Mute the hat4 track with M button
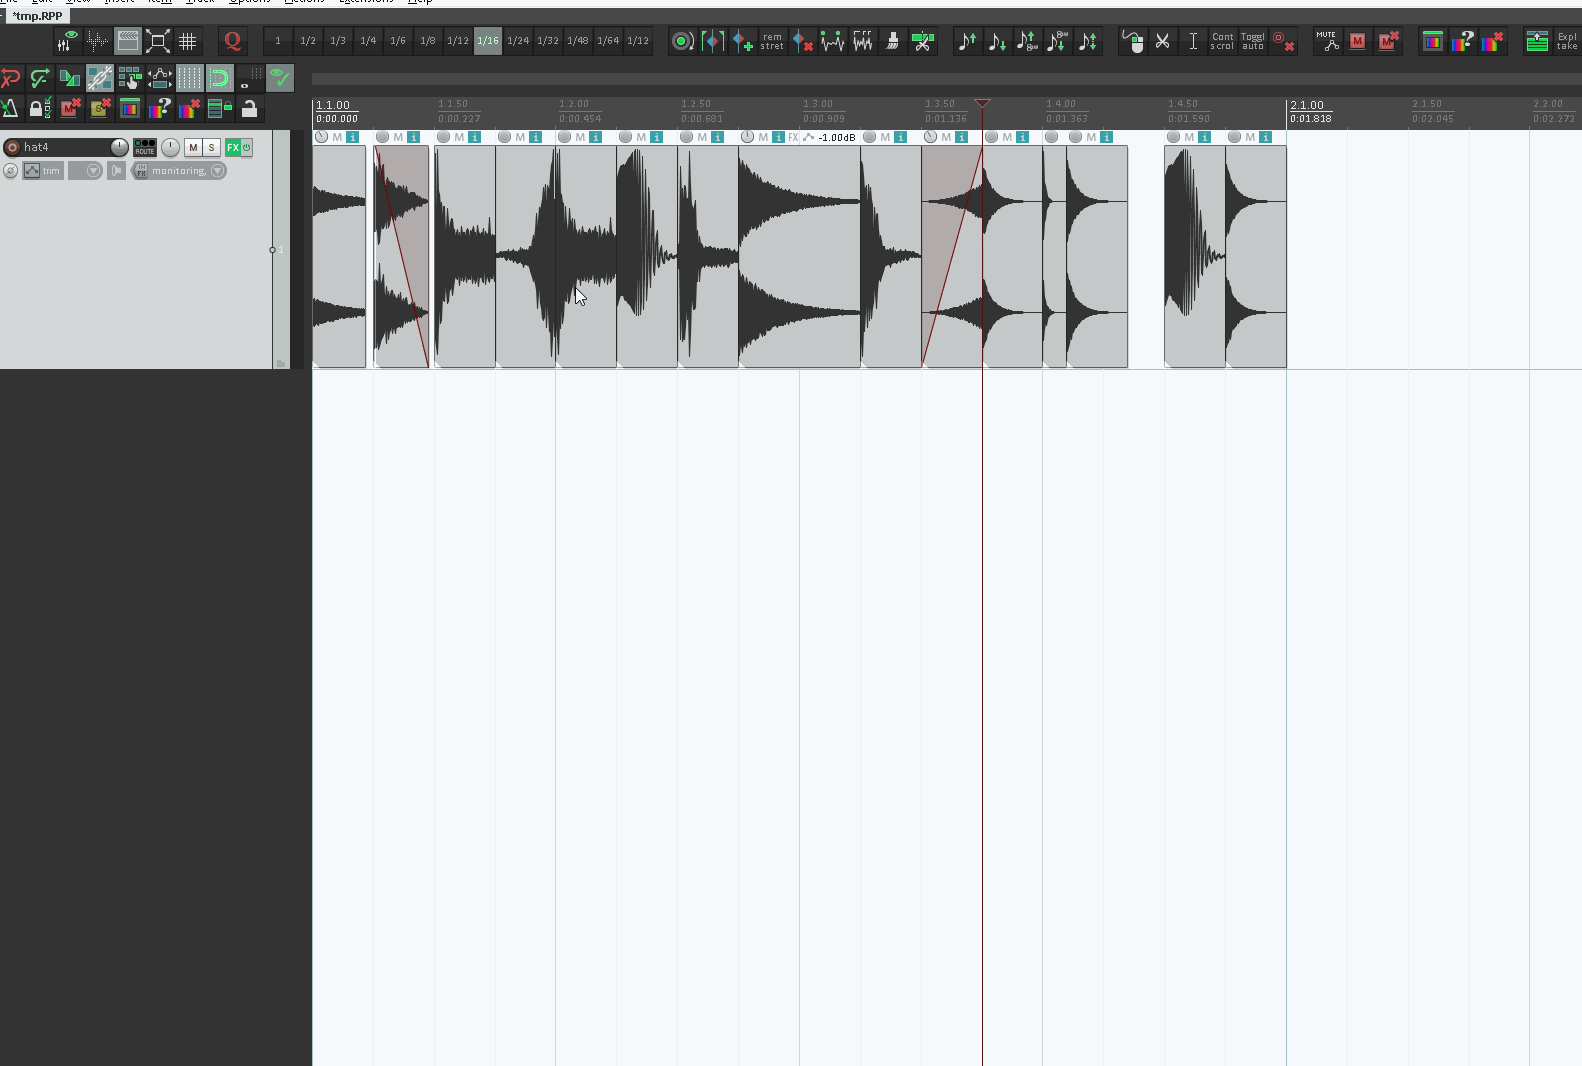 pyautogui.click(x=194, y=147)
